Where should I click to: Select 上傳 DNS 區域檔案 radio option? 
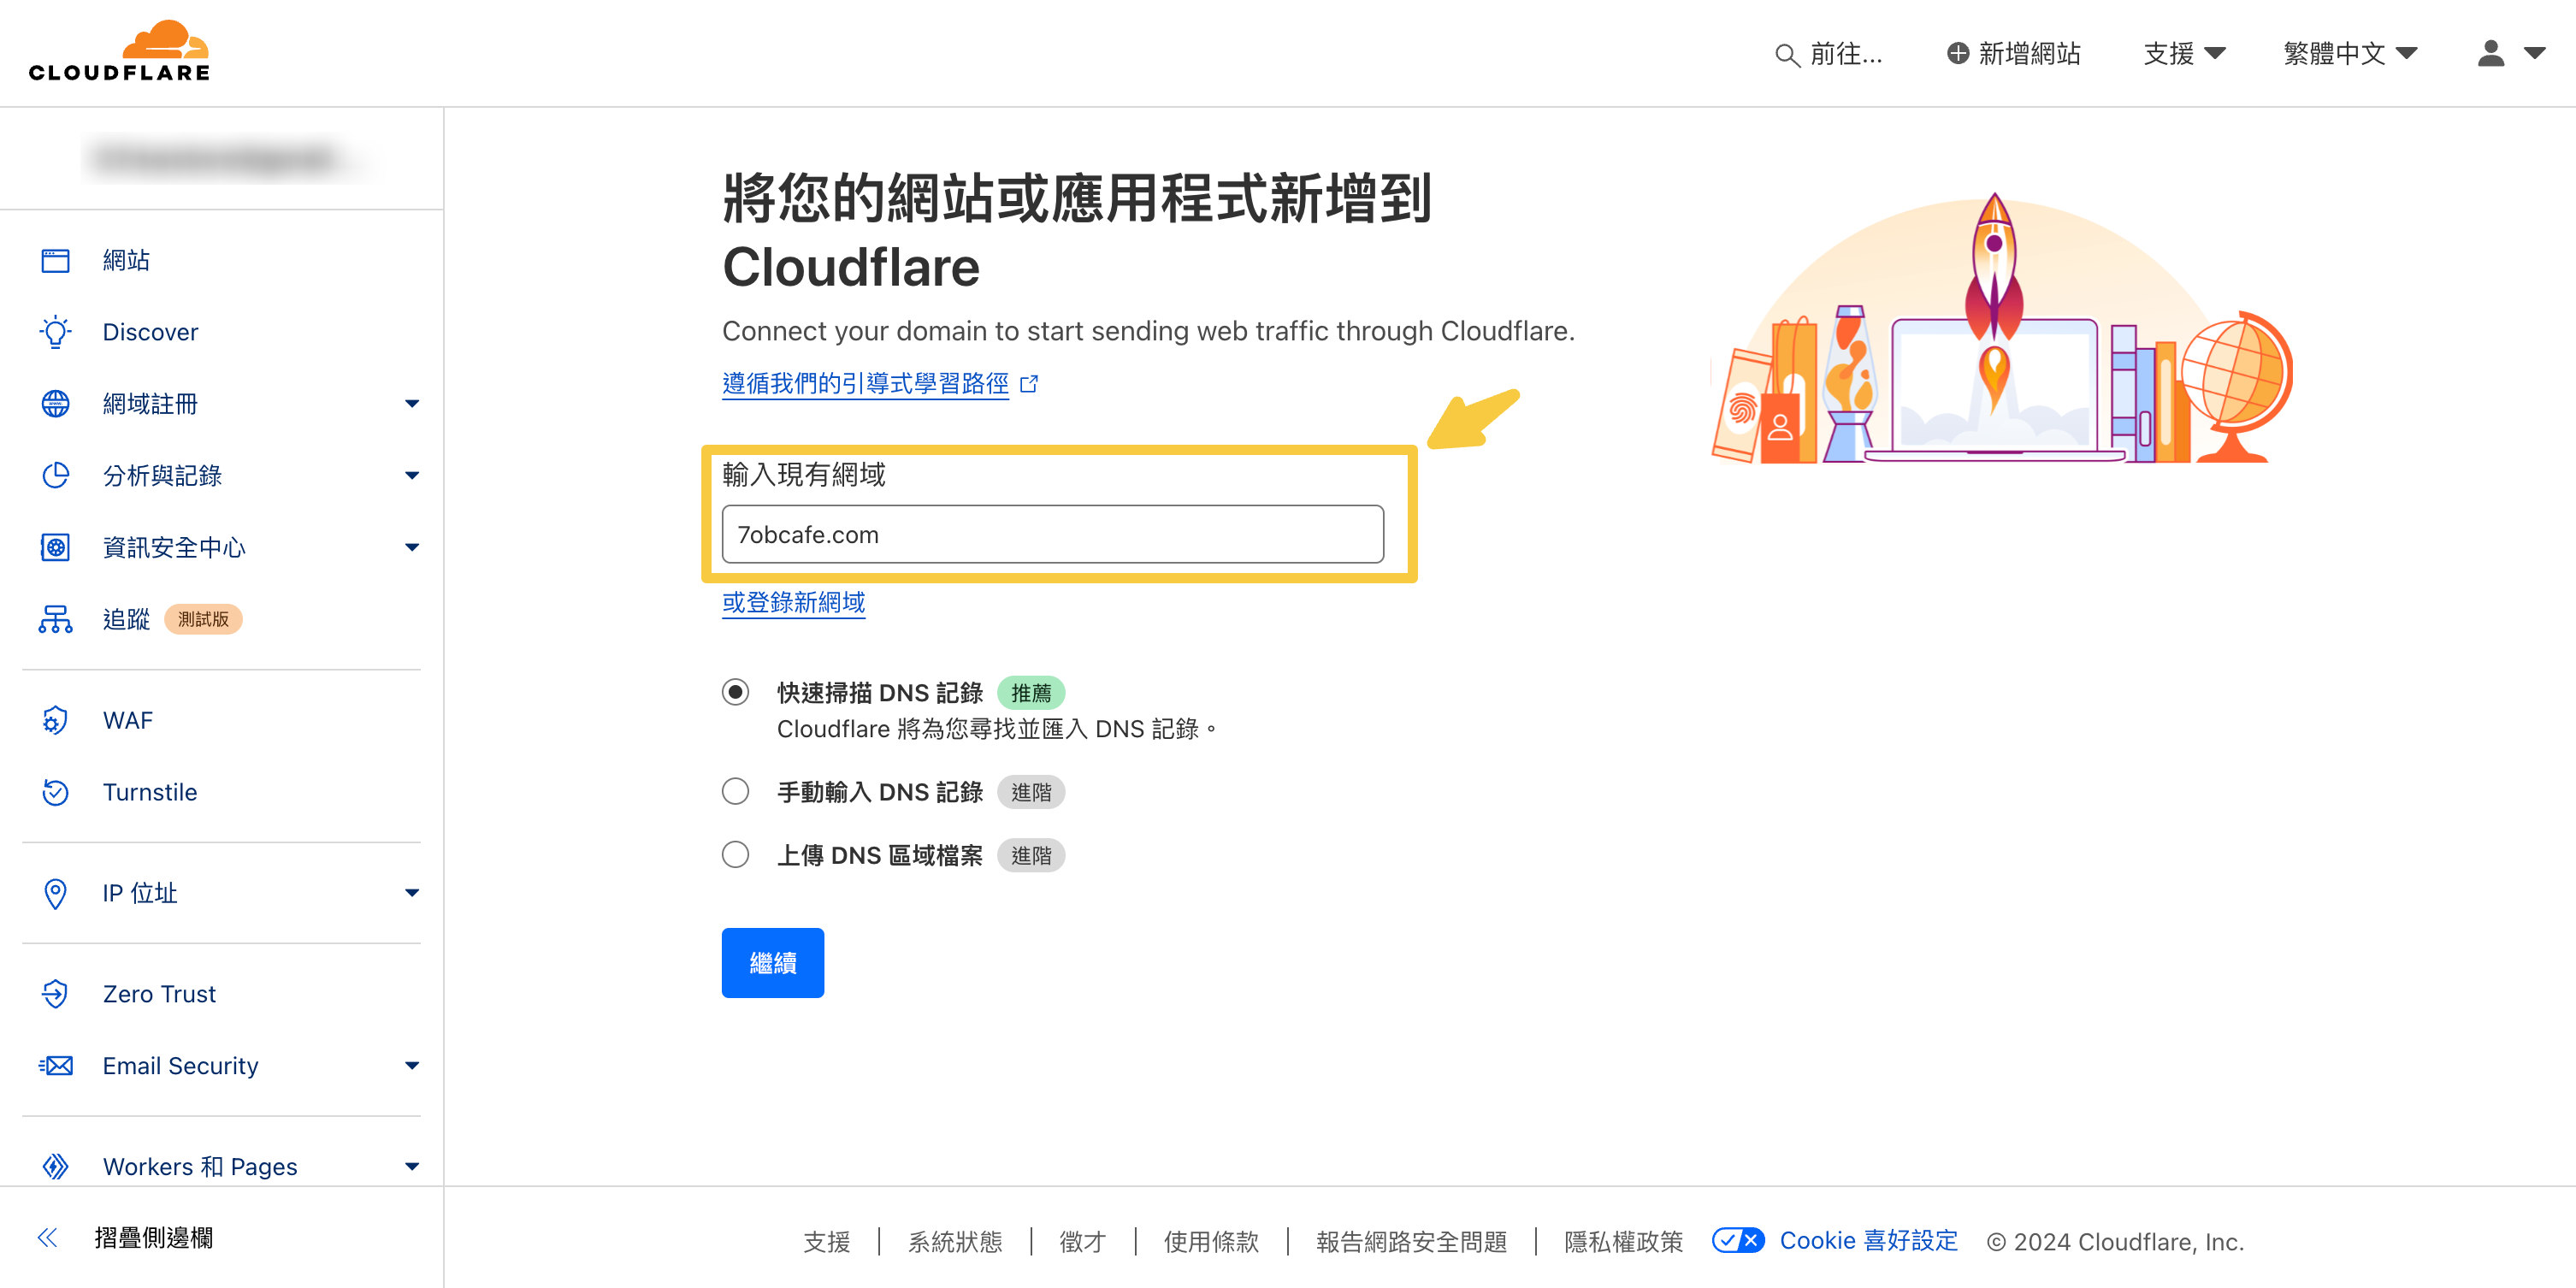(735, 854)
